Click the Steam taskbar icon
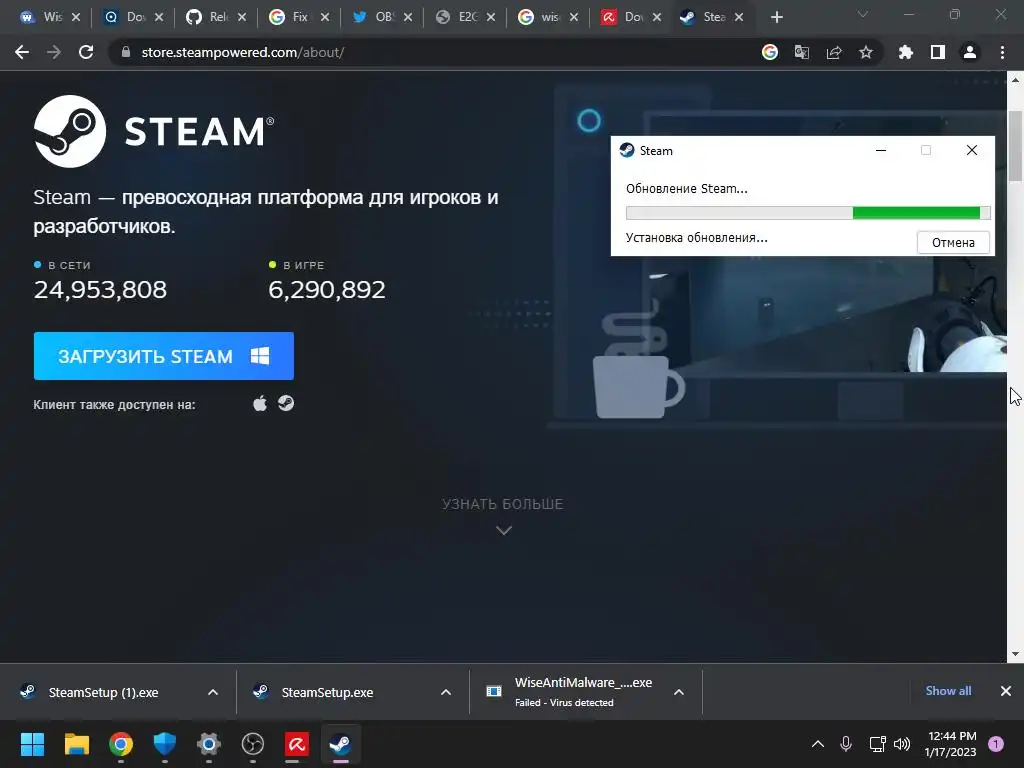This screenshot has width=1024, height=768. [340, 744]
